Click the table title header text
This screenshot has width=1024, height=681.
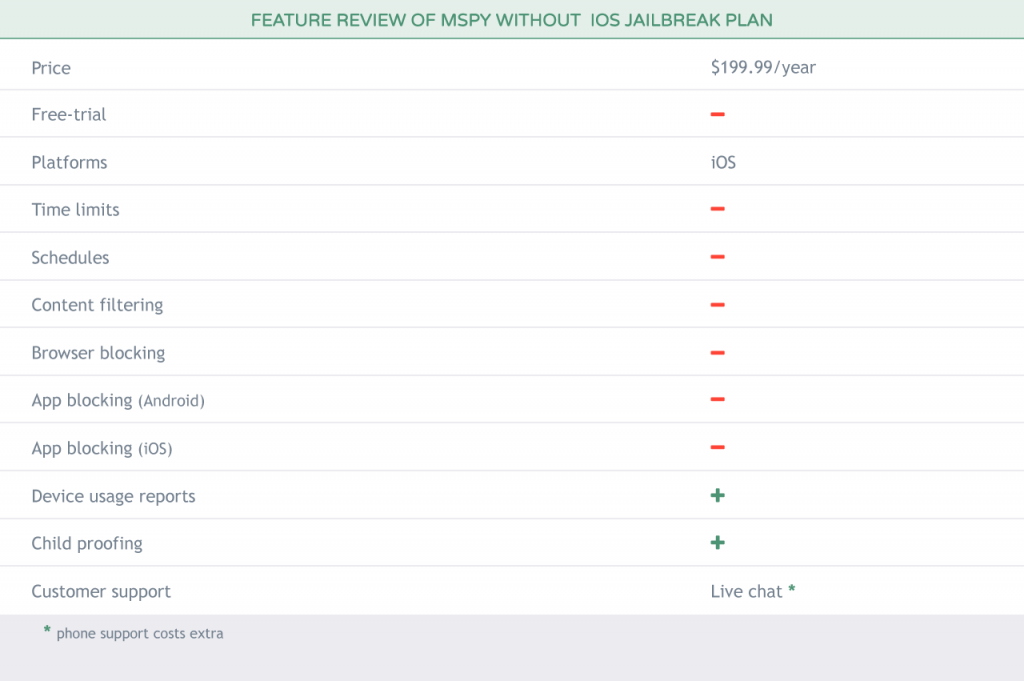(x=511, y=20)
